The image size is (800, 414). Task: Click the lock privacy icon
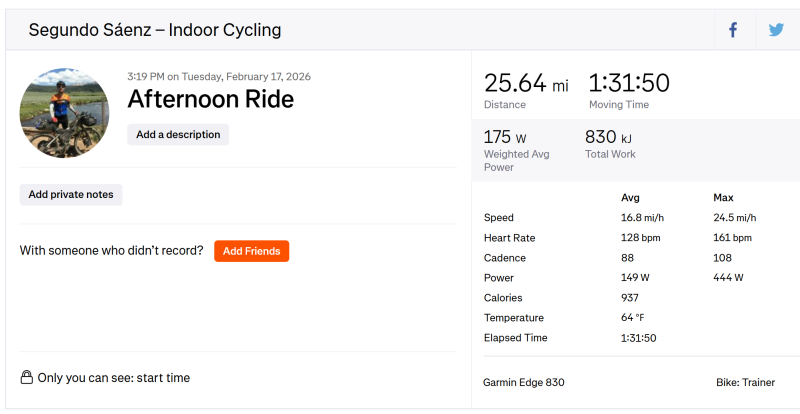27,377
